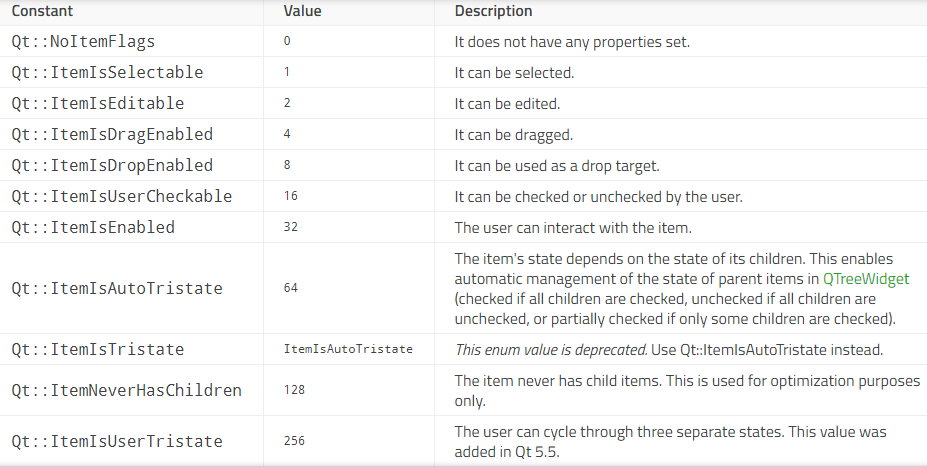This screenshot has height=467, width=927.
Task: Click Qt::ItemIsUserCheckable constant name
Action: 121,197
